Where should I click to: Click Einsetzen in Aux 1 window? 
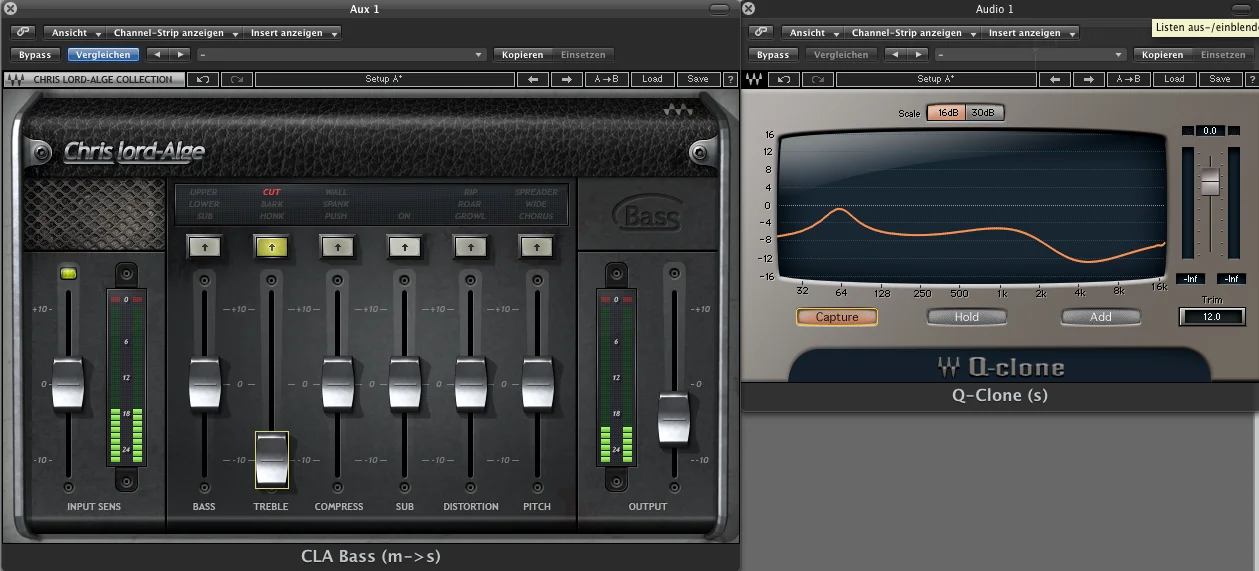(582, 54)
